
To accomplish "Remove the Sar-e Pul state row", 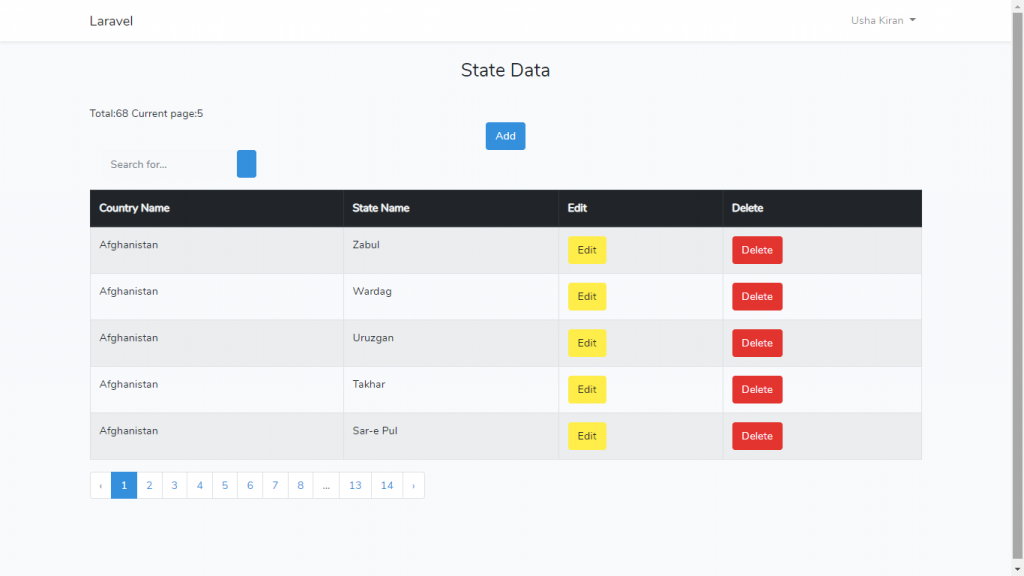I will coord(757,436).
